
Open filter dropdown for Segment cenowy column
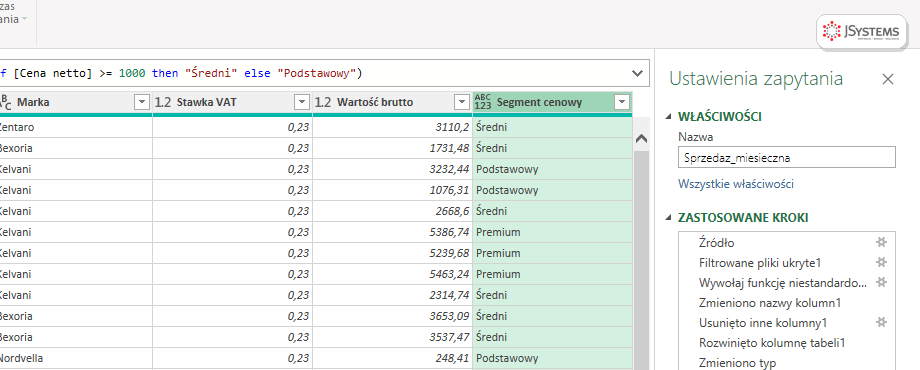(621, 103)
